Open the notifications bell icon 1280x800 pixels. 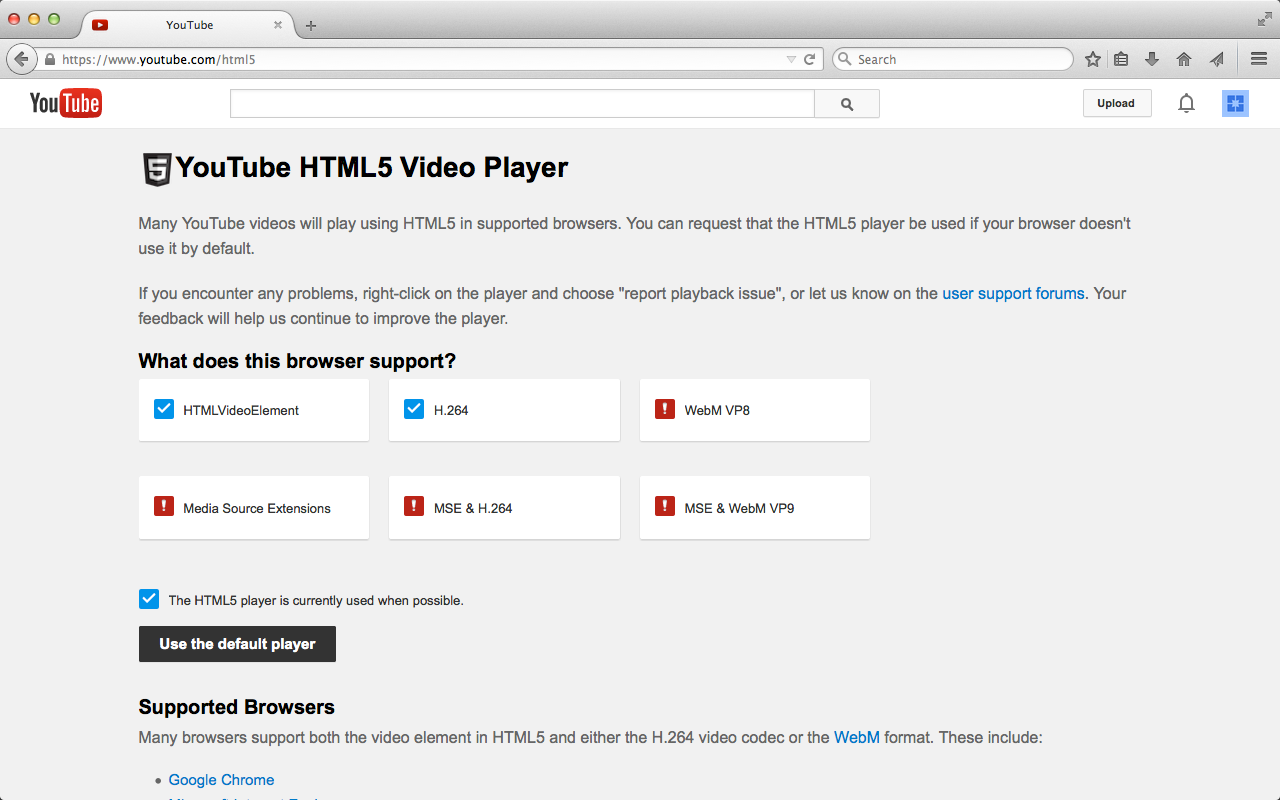coord(1186,103)
